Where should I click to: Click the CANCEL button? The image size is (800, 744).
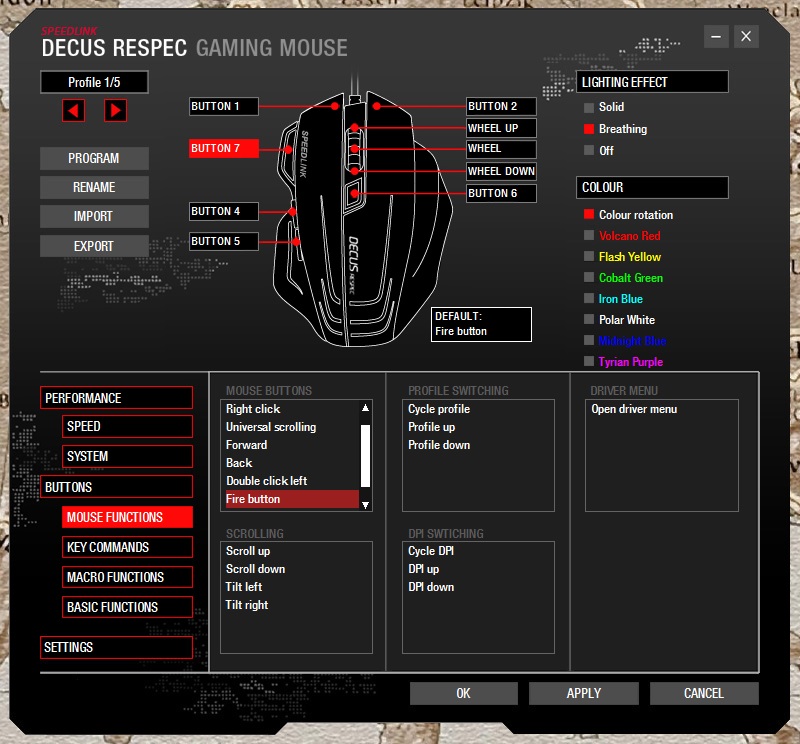[x=704, y=693]
